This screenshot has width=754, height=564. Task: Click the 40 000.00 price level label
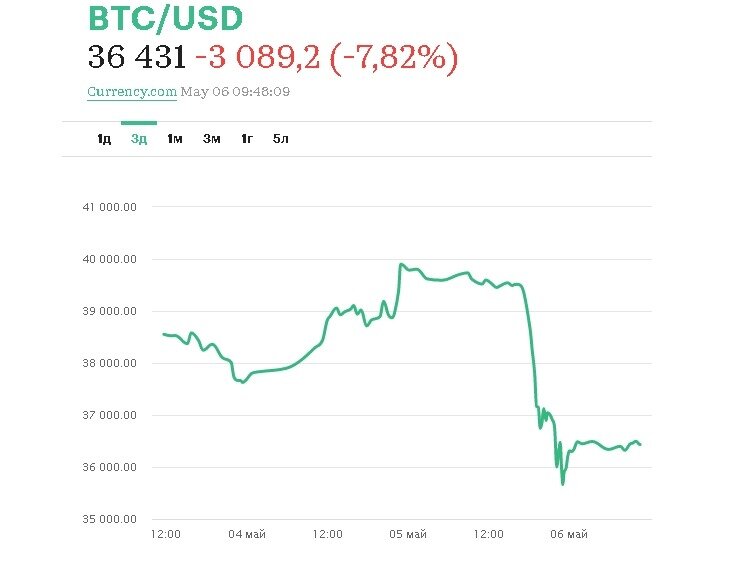[110, 259]
